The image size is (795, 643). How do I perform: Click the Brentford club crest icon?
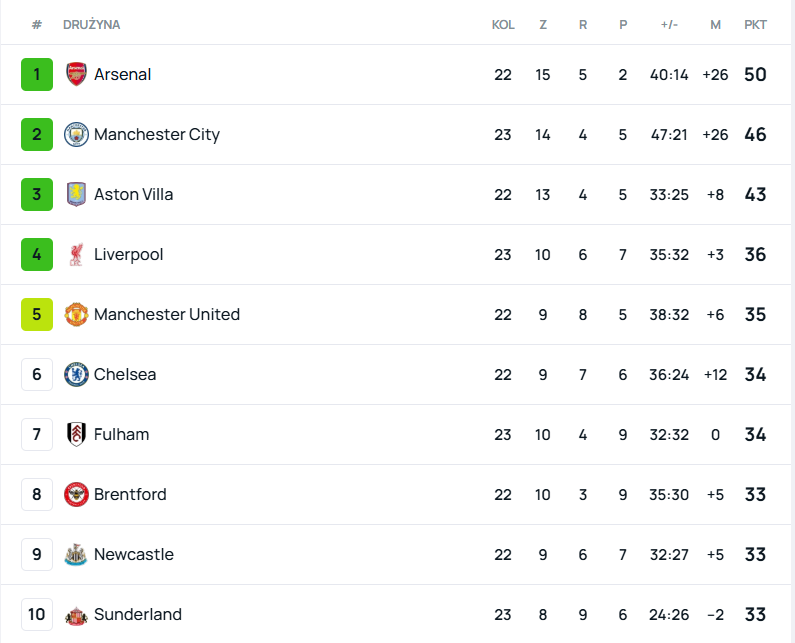click(76, 494)
